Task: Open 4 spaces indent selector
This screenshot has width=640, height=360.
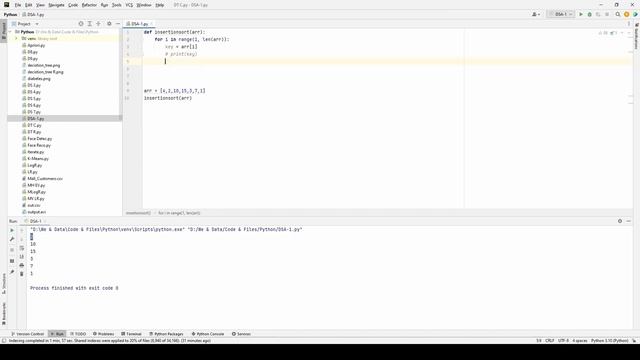Action: [x=580, y=340]
